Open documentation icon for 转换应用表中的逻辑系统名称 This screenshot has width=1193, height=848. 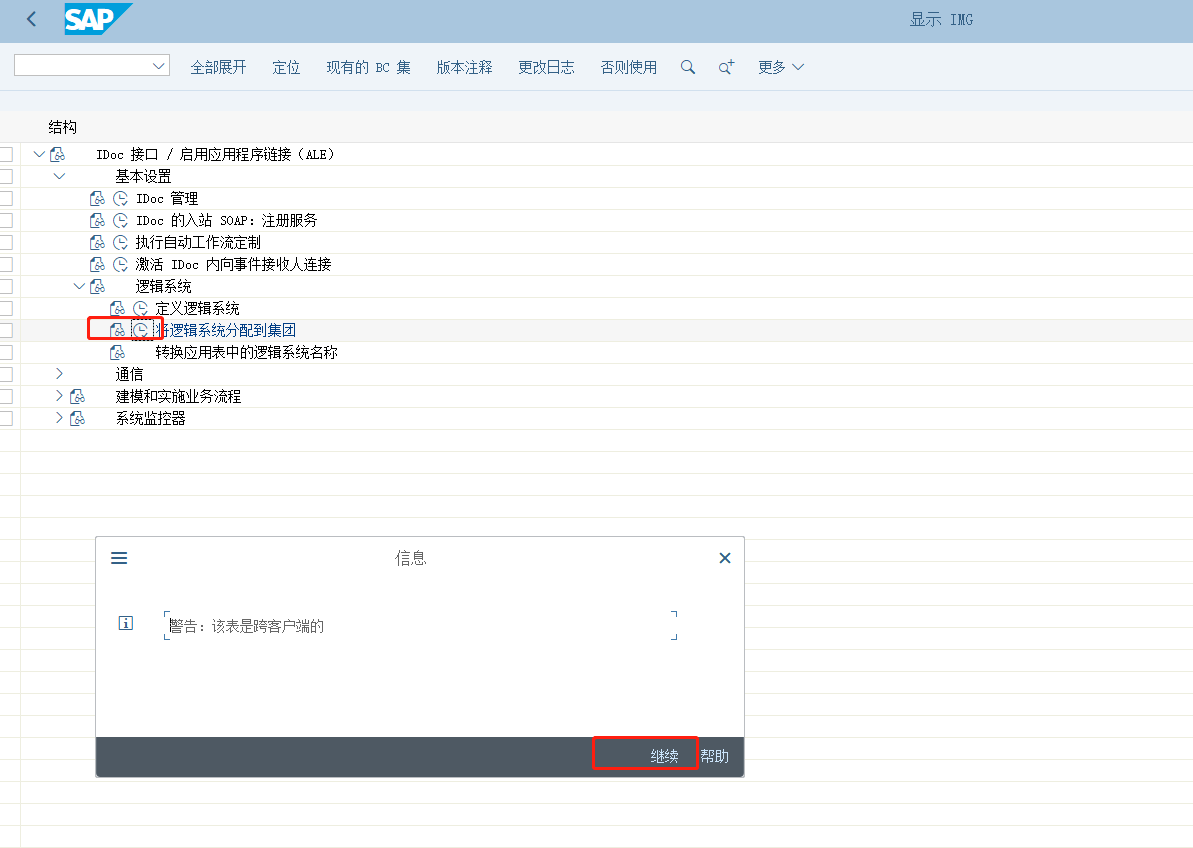[117, 353]
